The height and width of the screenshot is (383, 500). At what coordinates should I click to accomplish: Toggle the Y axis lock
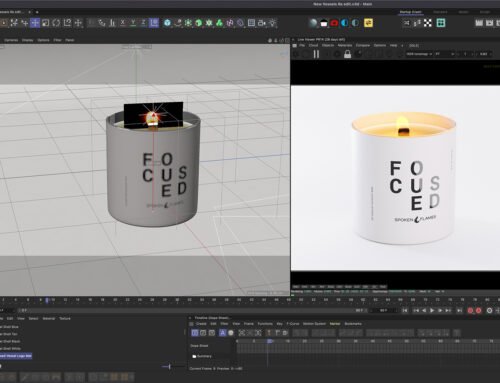pyautogui.click(x=133, y=23)
